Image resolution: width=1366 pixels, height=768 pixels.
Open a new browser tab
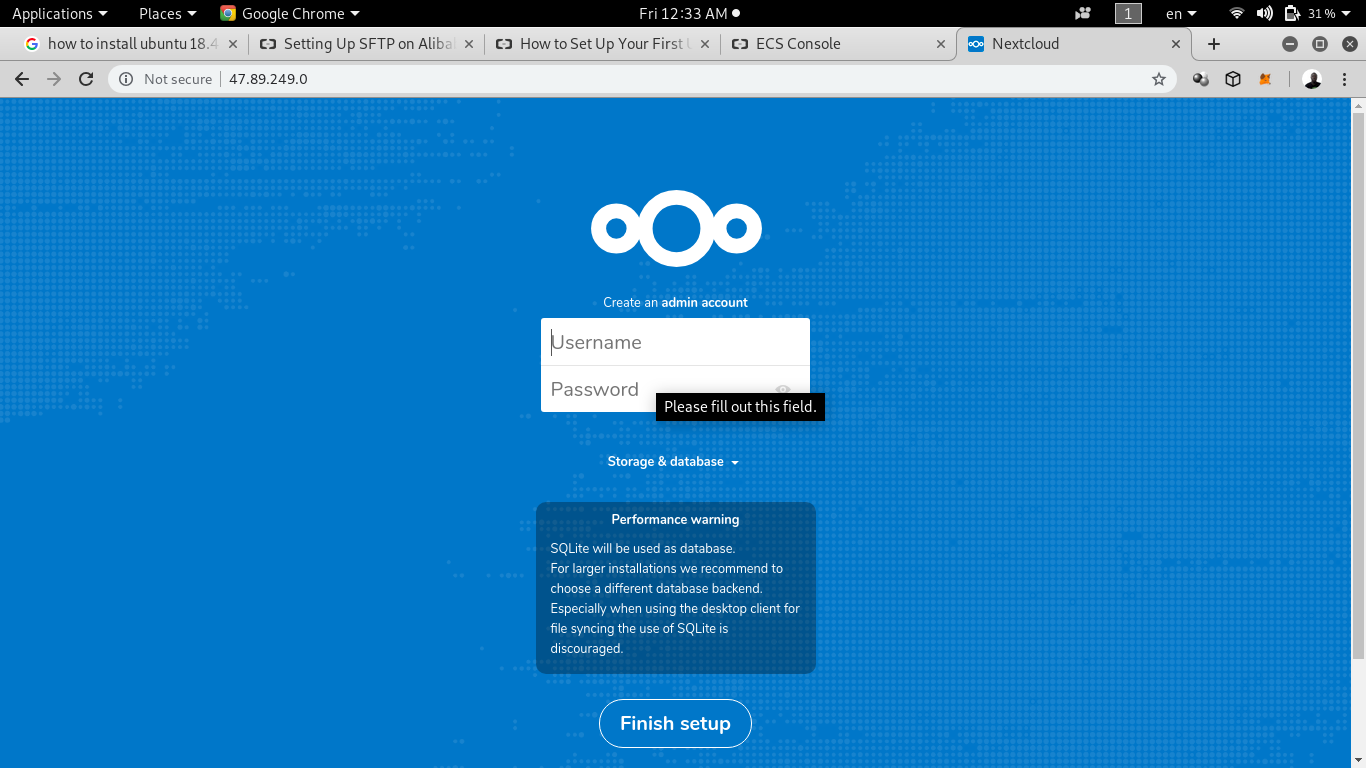[1214, 44]
